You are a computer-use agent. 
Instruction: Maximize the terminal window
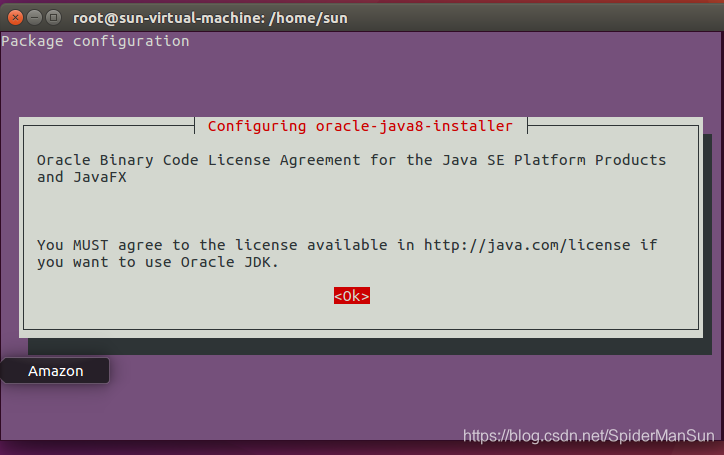coord(54,18)
